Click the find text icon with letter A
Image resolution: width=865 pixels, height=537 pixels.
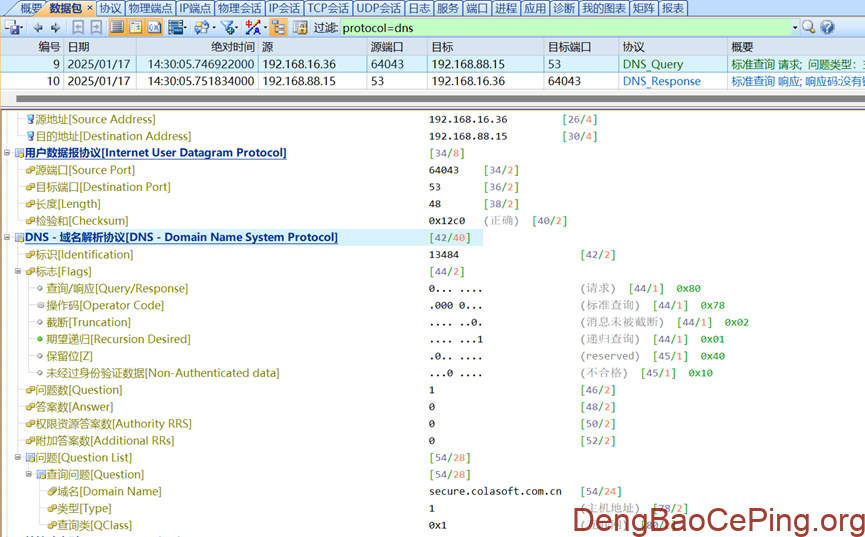pyautogui.click(x=254, y=28)
